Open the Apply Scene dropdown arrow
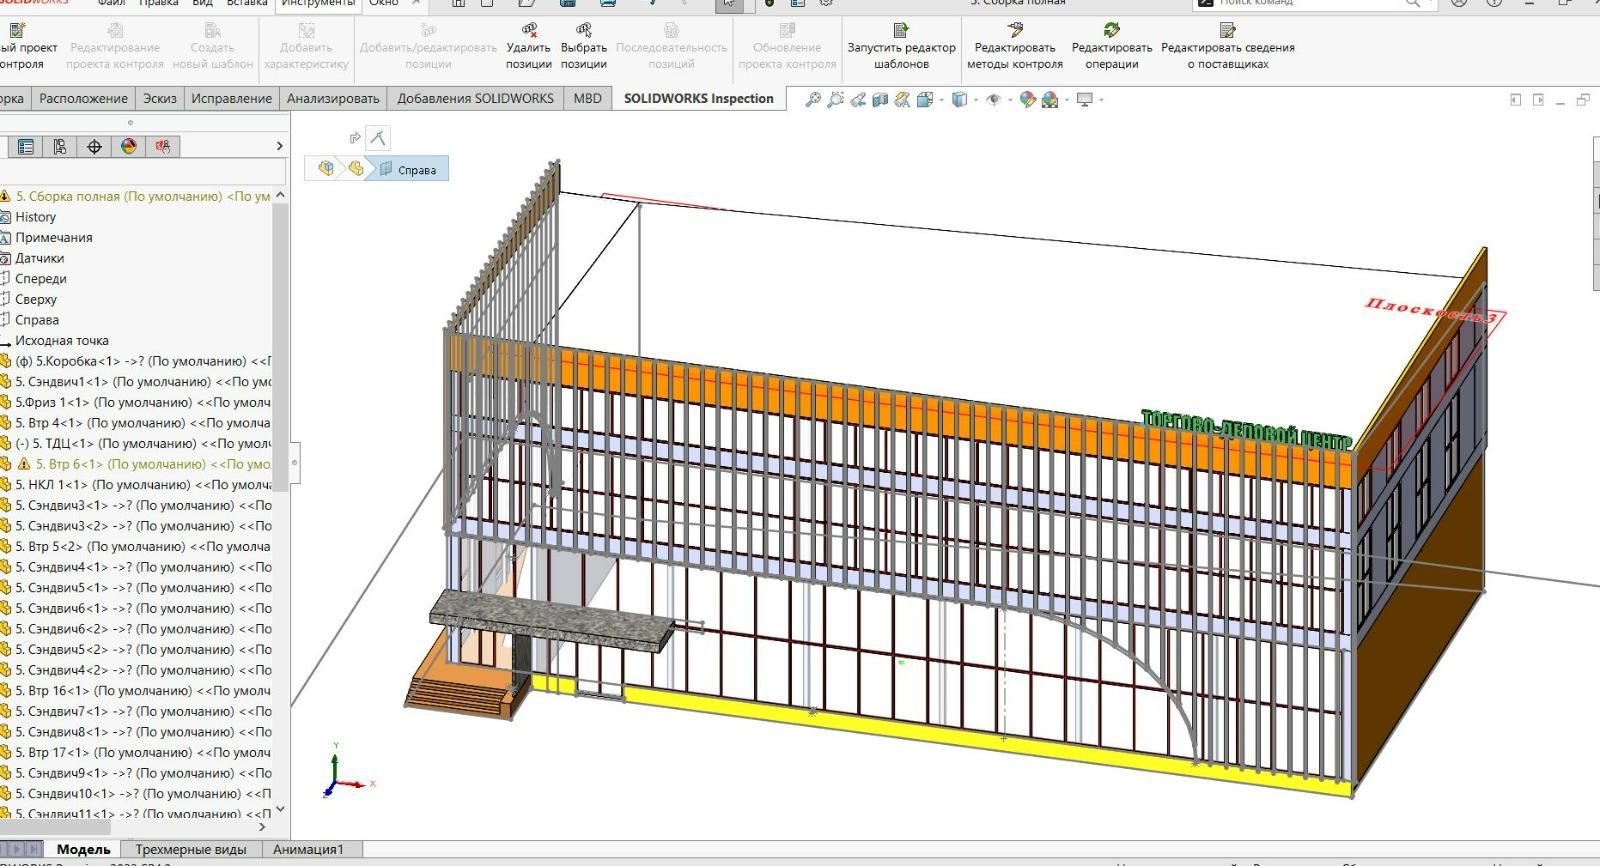 click(x=1067, y=100)
